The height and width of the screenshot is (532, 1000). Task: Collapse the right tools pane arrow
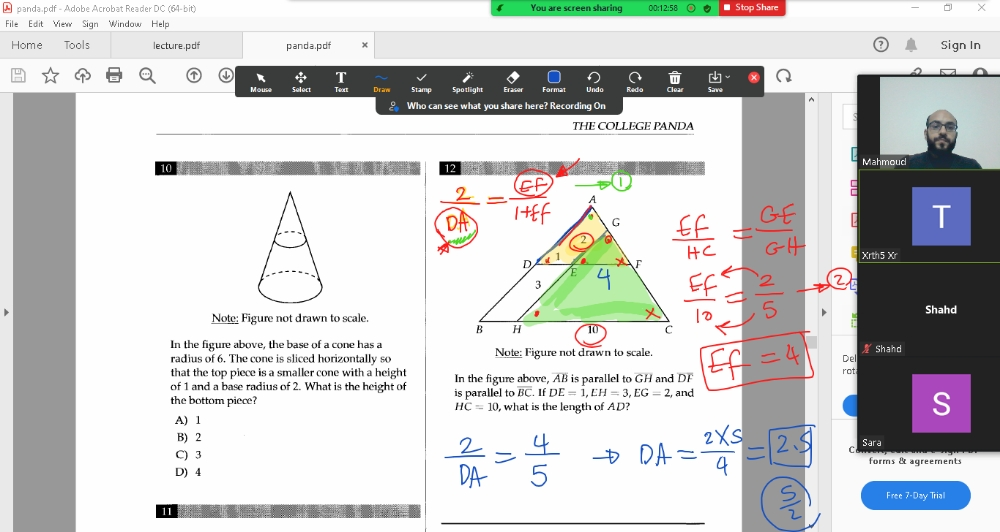coord(823,313)
